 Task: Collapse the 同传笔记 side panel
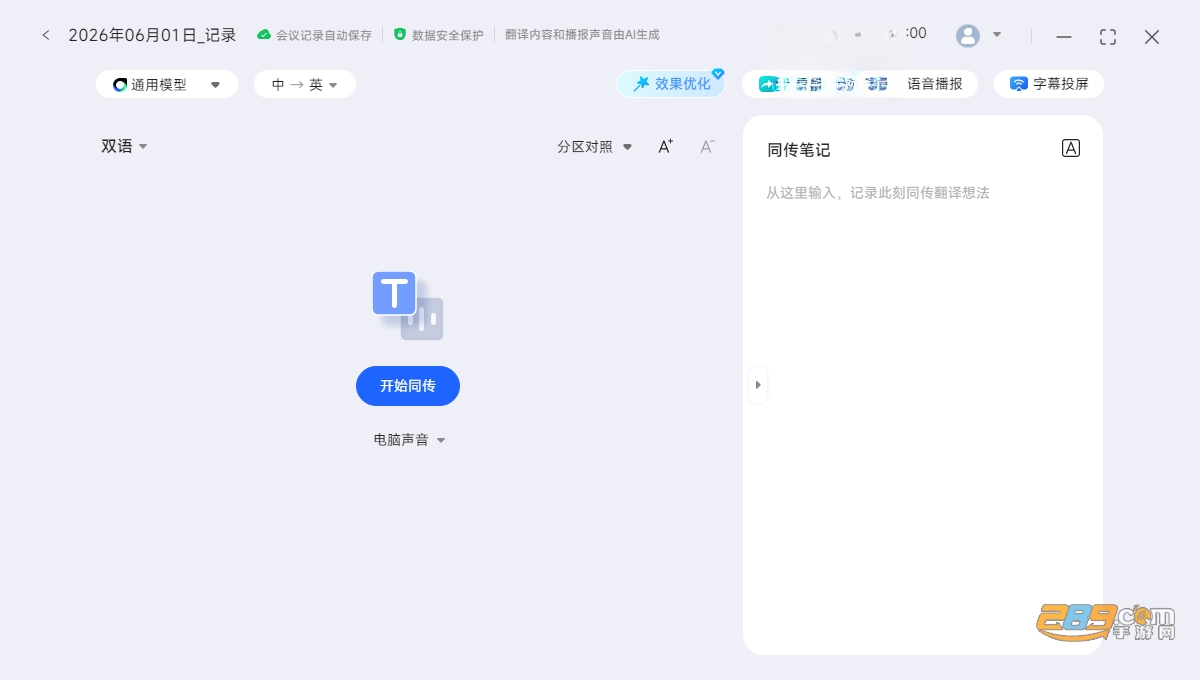[758, 385]
